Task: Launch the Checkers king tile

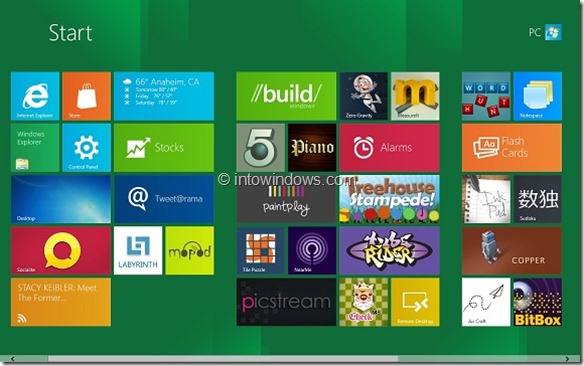Action: (x=364, y=302)
